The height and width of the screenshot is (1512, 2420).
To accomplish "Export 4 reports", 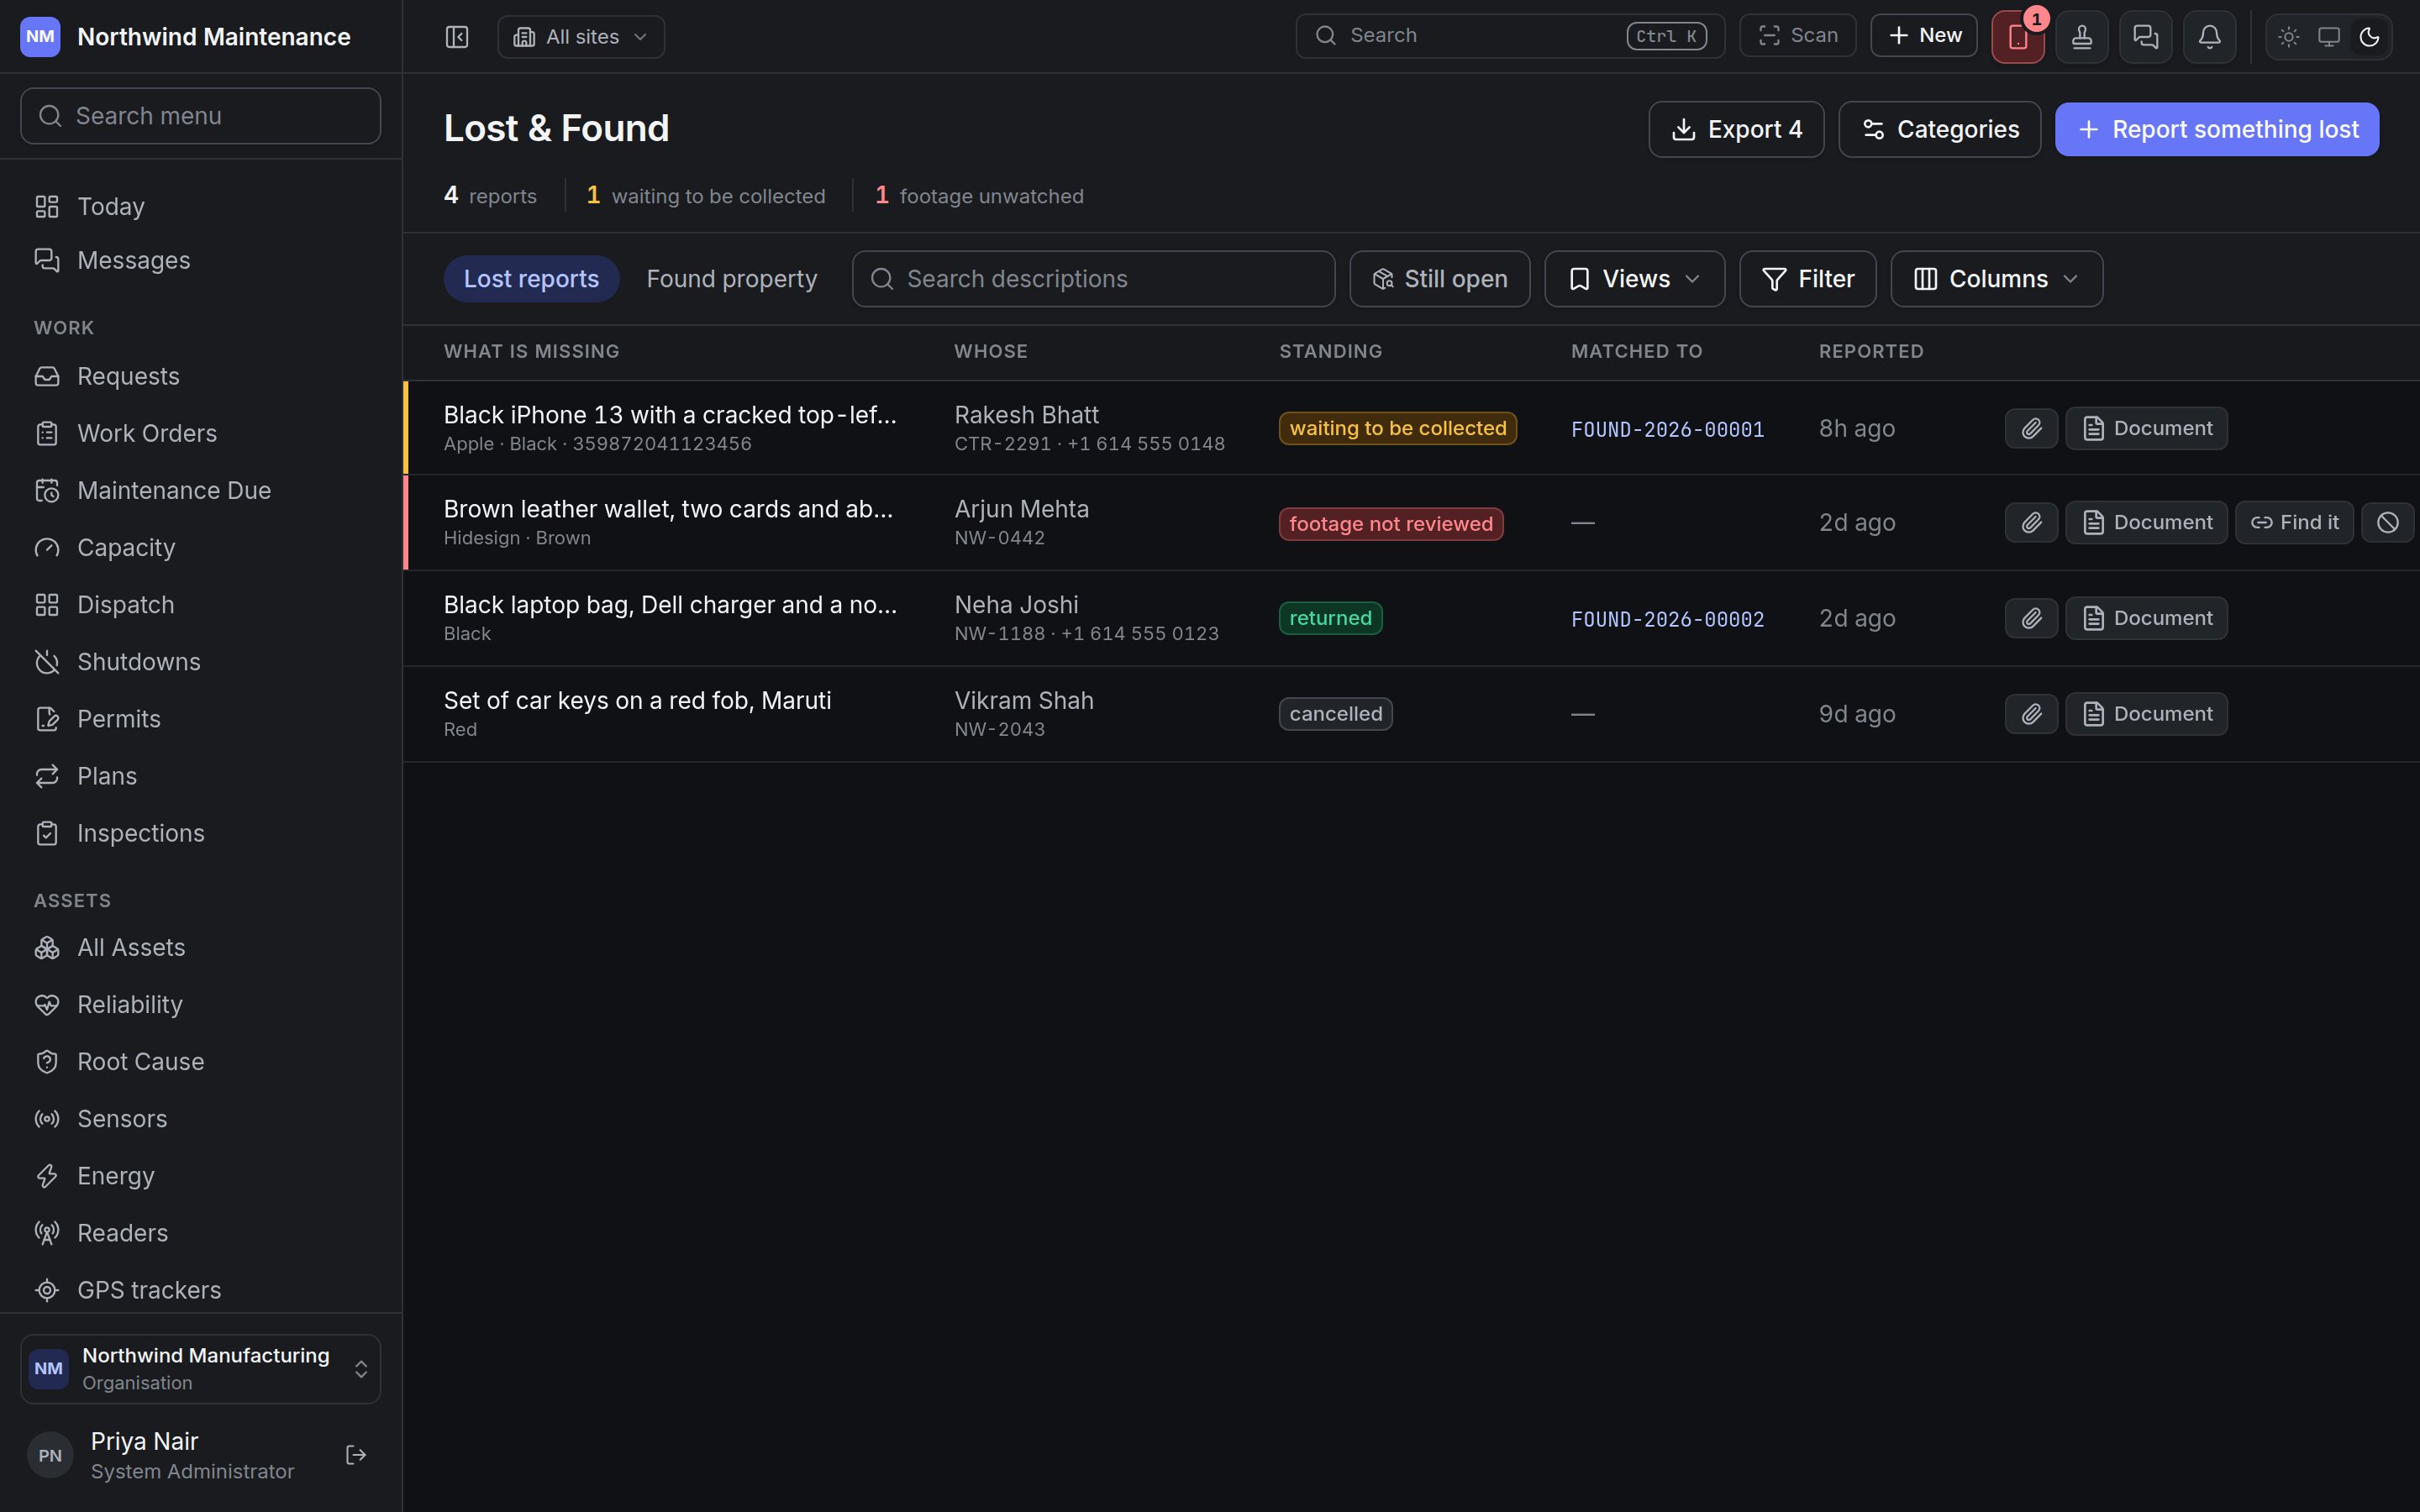I will (1736, 129).
